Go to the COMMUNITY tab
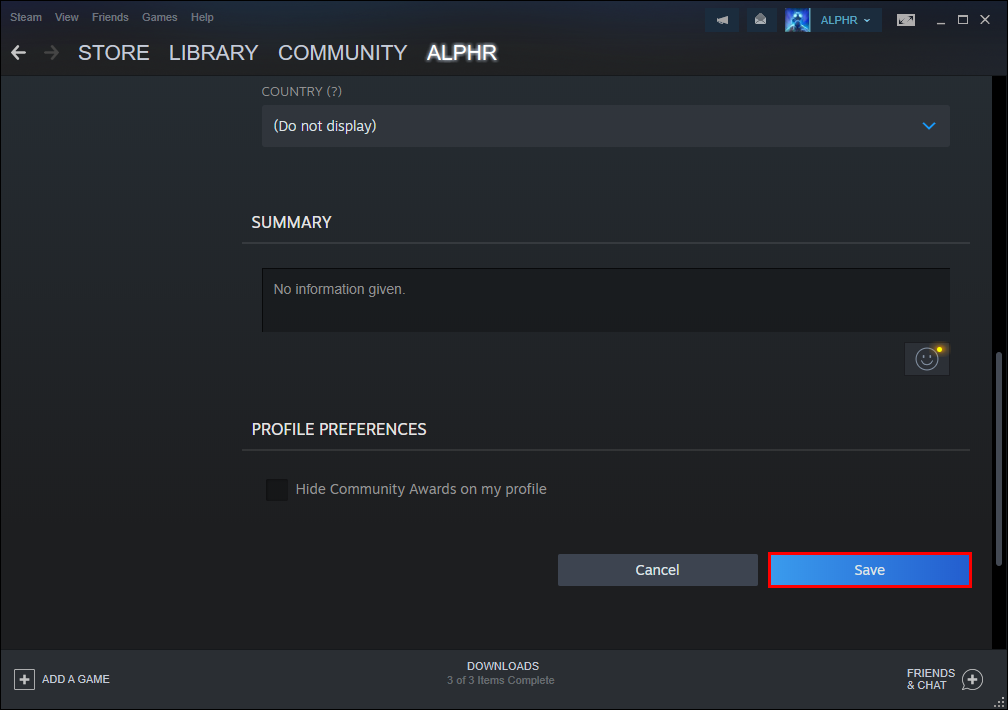 coord(343,53)
